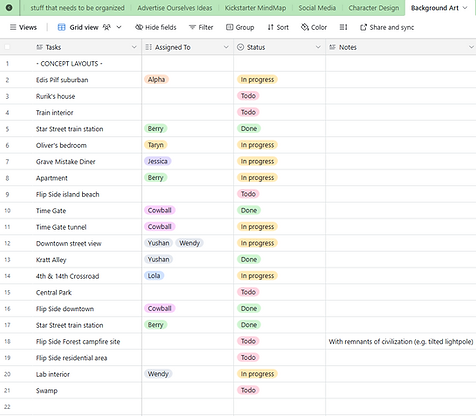Screen dimensions: 476x416
Task: Select the '- CONCEPT LAYOUTS -' cell
Action: coord(87,63)
